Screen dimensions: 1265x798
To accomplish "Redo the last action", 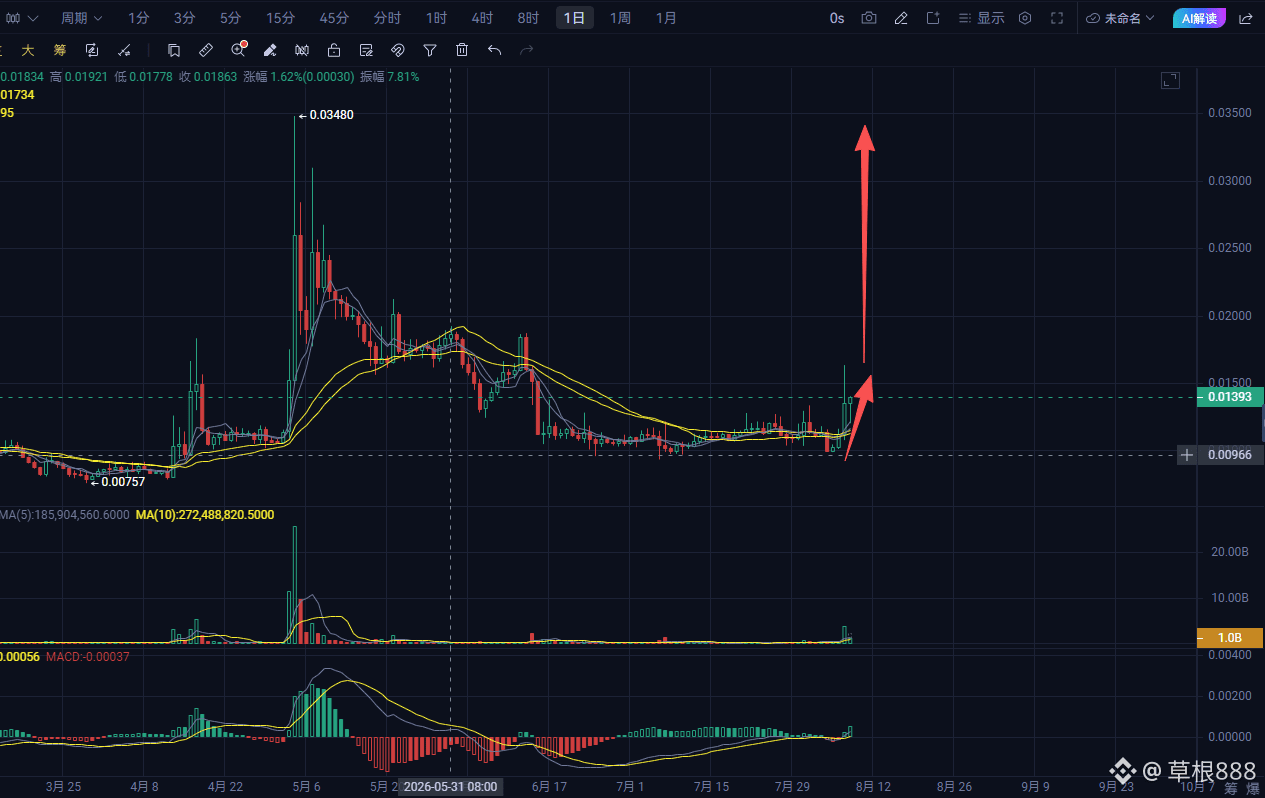I will pos(526,50).
